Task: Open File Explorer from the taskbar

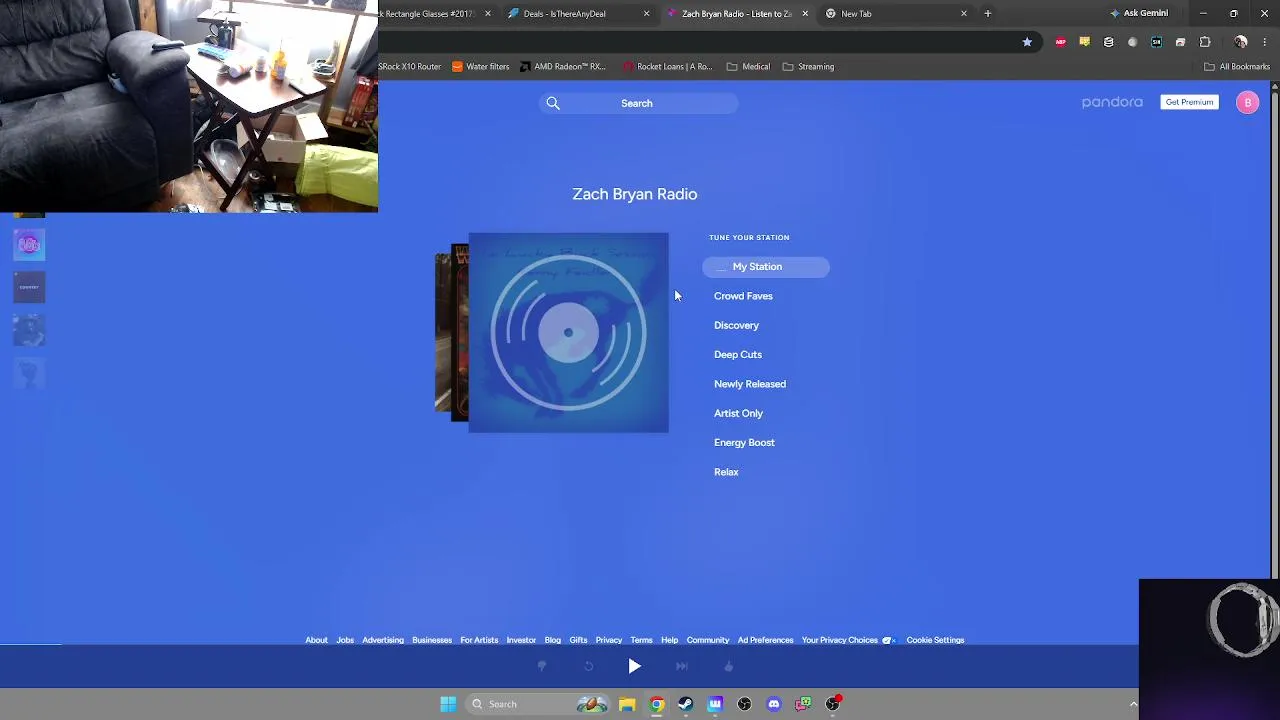Action: pyautogui.click(x=627, y=704)
